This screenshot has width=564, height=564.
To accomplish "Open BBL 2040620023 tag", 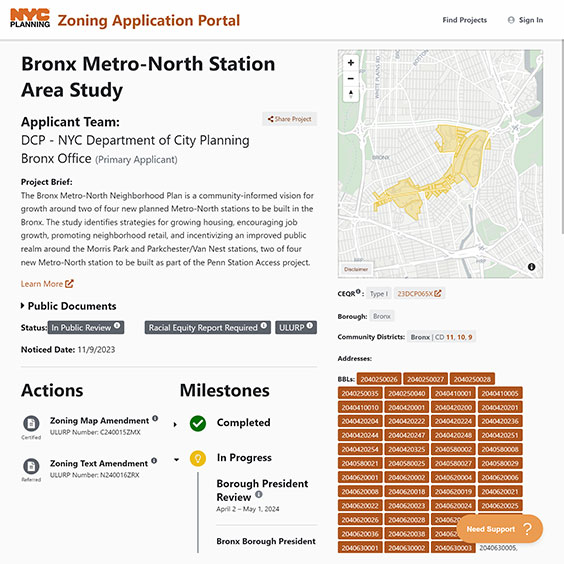I will coord(406,505).
